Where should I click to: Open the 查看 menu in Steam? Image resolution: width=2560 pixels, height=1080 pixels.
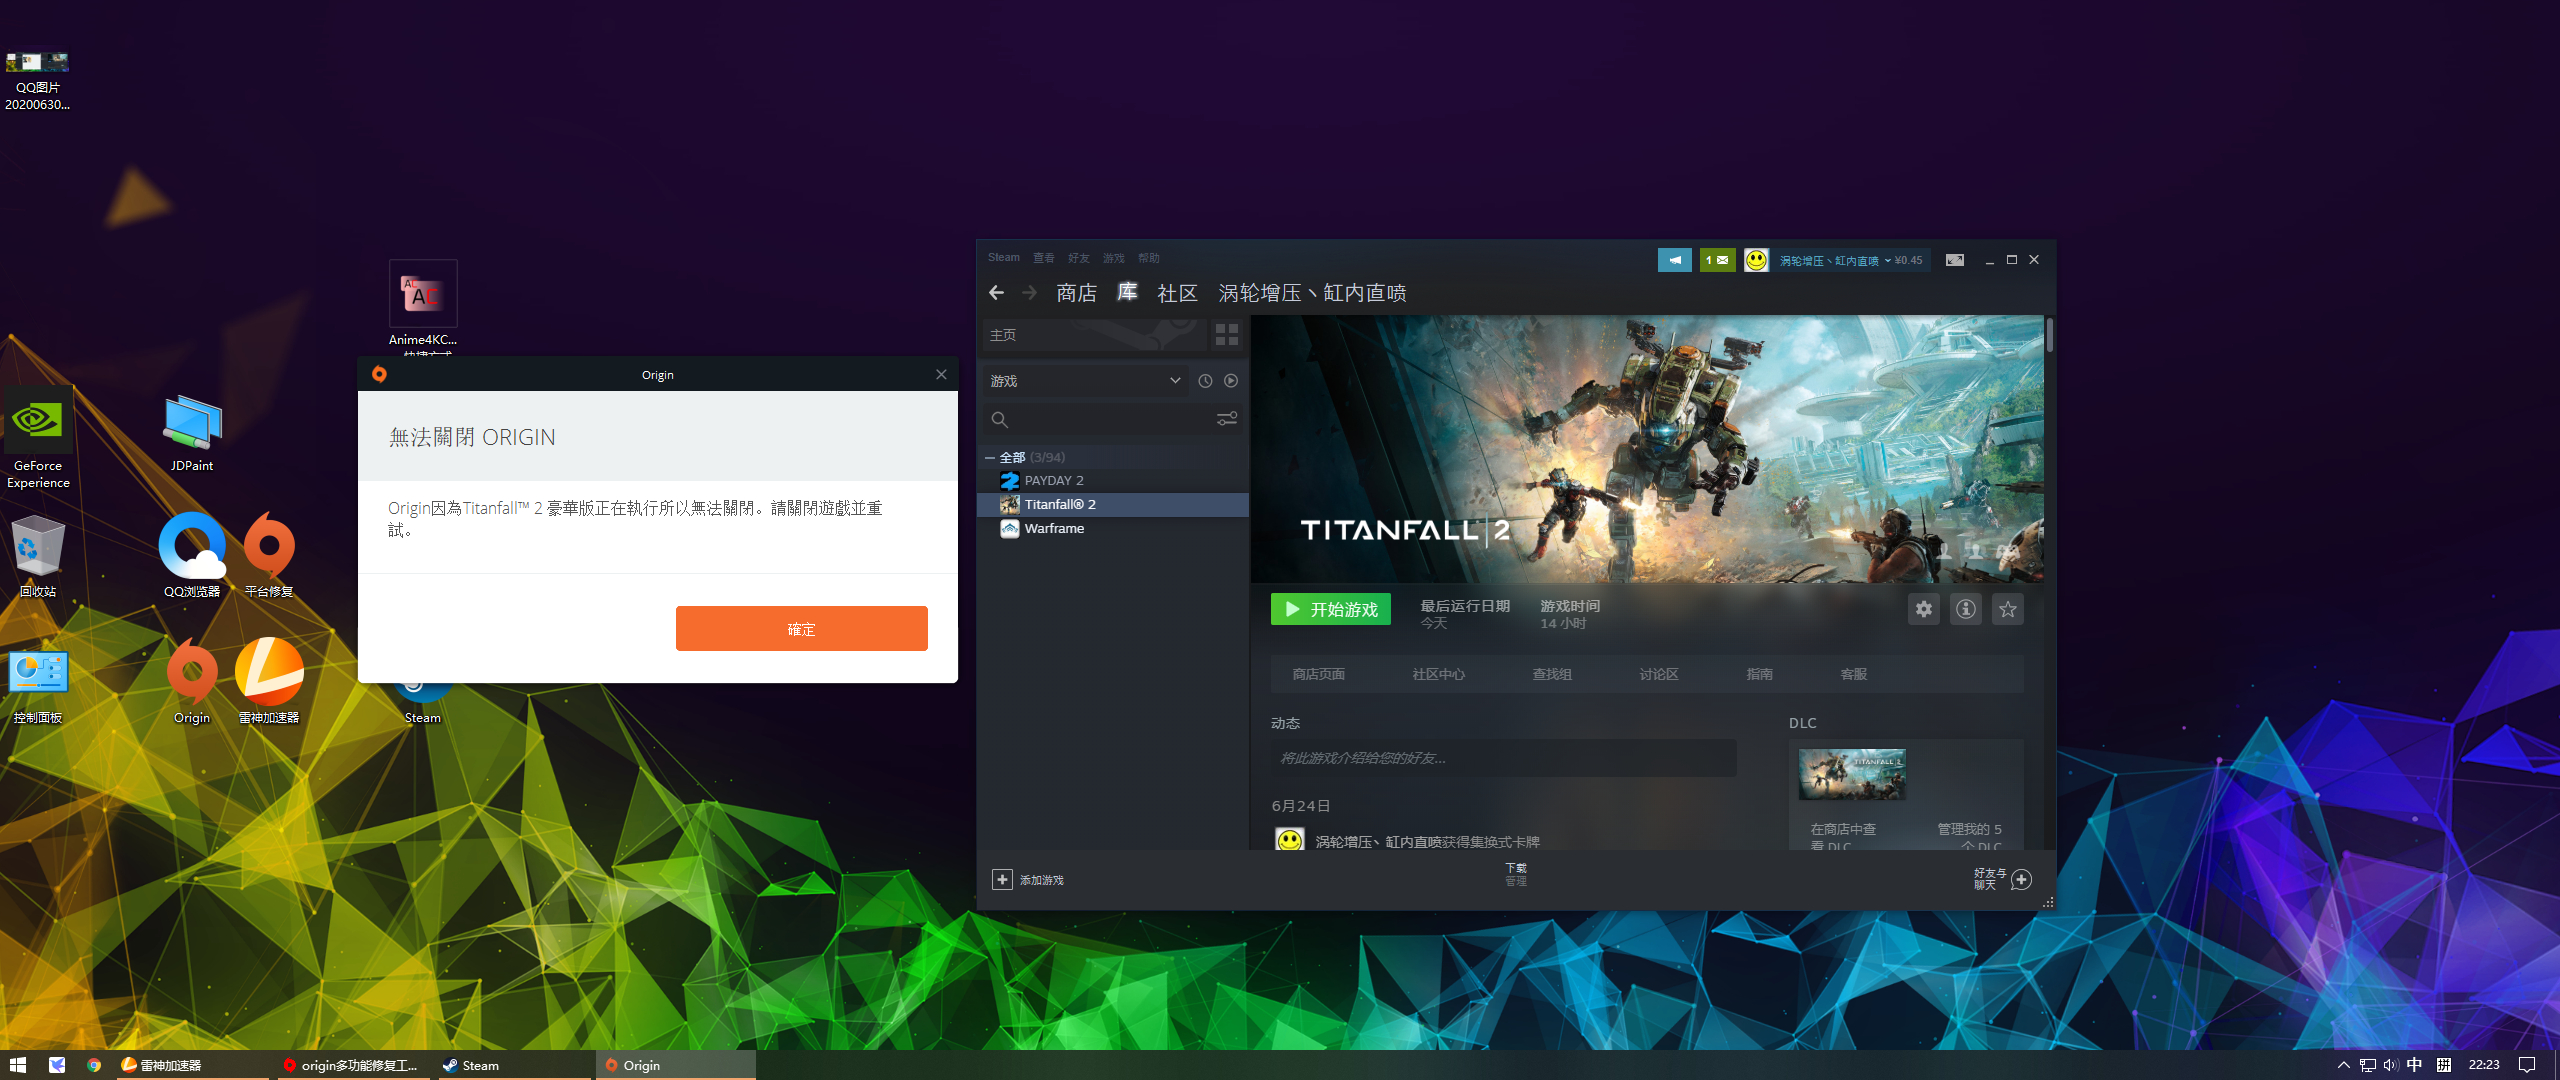click(x=1044, y=258)
